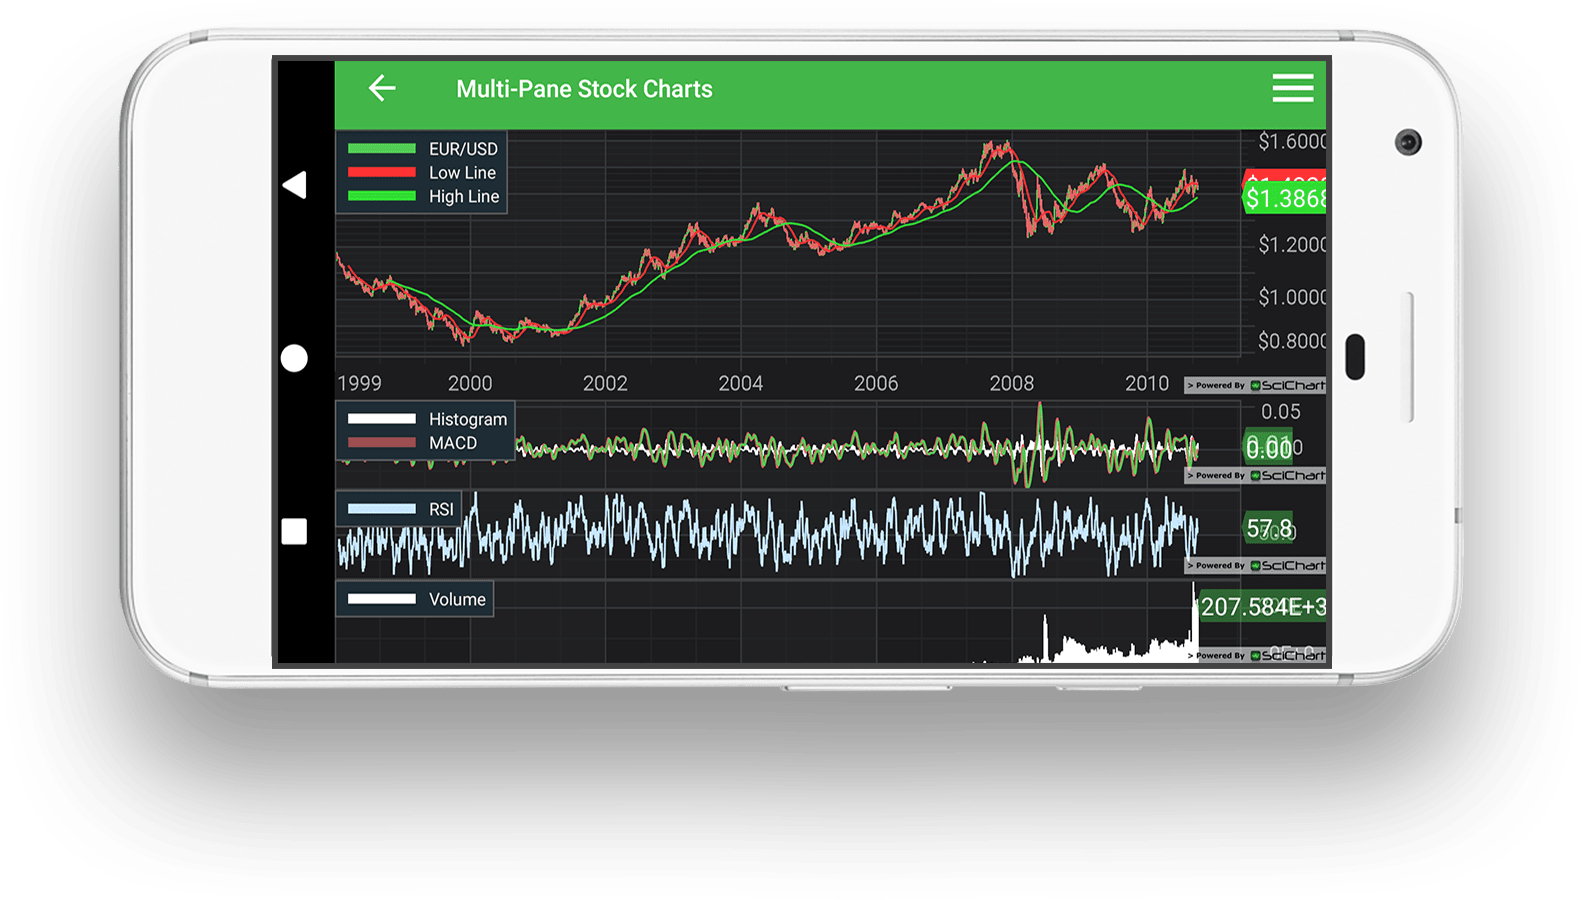Image resolution: width=1582 pixels, height=900 pixels.
Task: Select the Volume legend entry
Action: (416, 599)
